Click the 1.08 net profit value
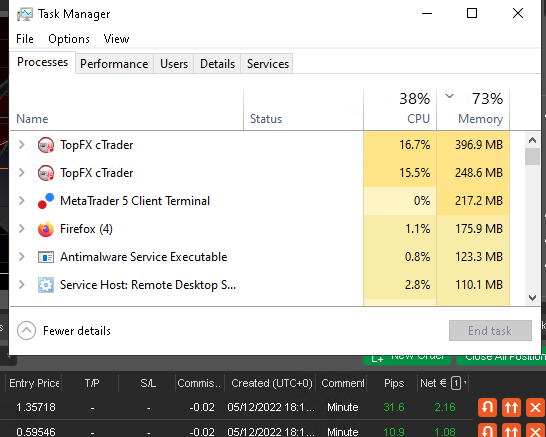Screen dimensions: 546x437 point(445,432)
